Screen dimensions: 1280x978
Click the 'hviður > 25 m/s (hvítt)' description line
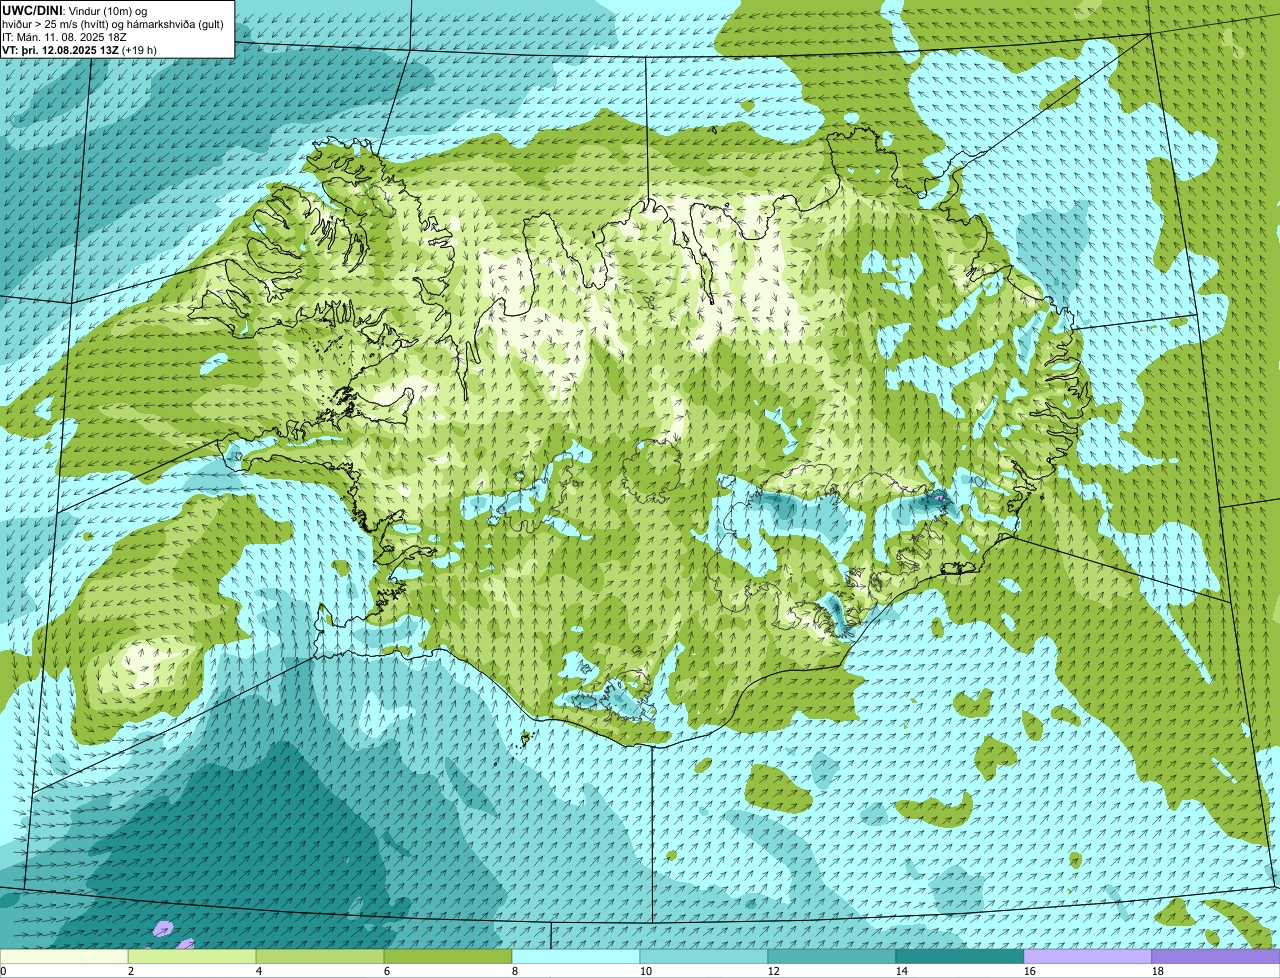(113, 23)
